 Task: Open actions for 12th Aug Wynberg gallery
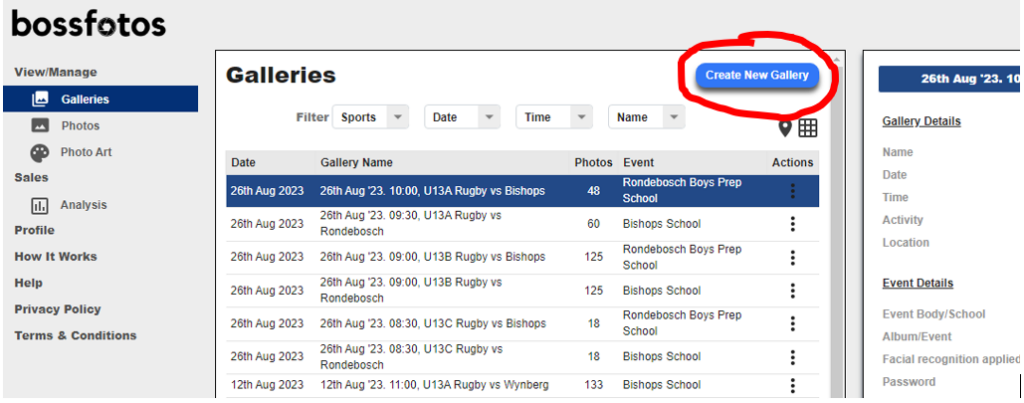coord(793,385)
